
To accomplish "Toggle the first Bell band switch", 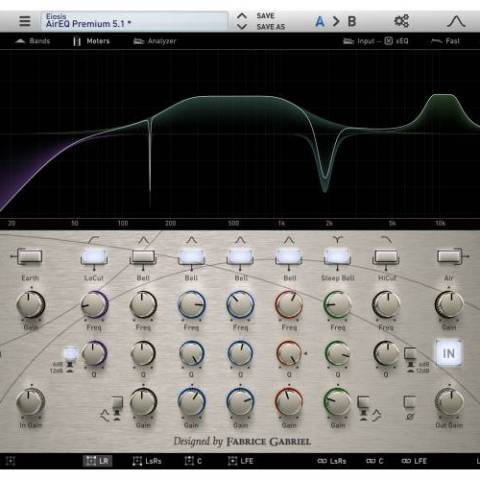I will pos(143,256).
